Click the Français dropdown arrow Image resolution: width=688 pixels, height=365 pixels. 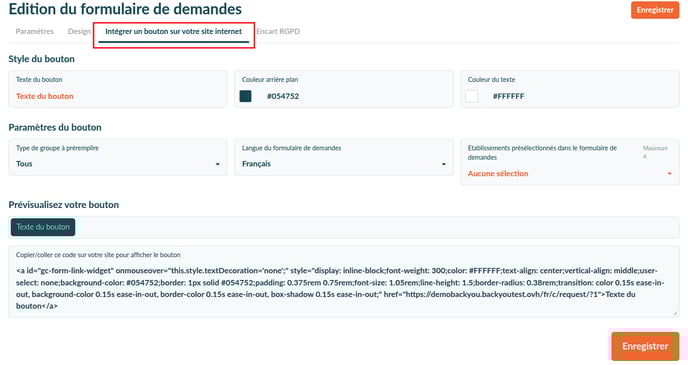click(x=444, y=164)
